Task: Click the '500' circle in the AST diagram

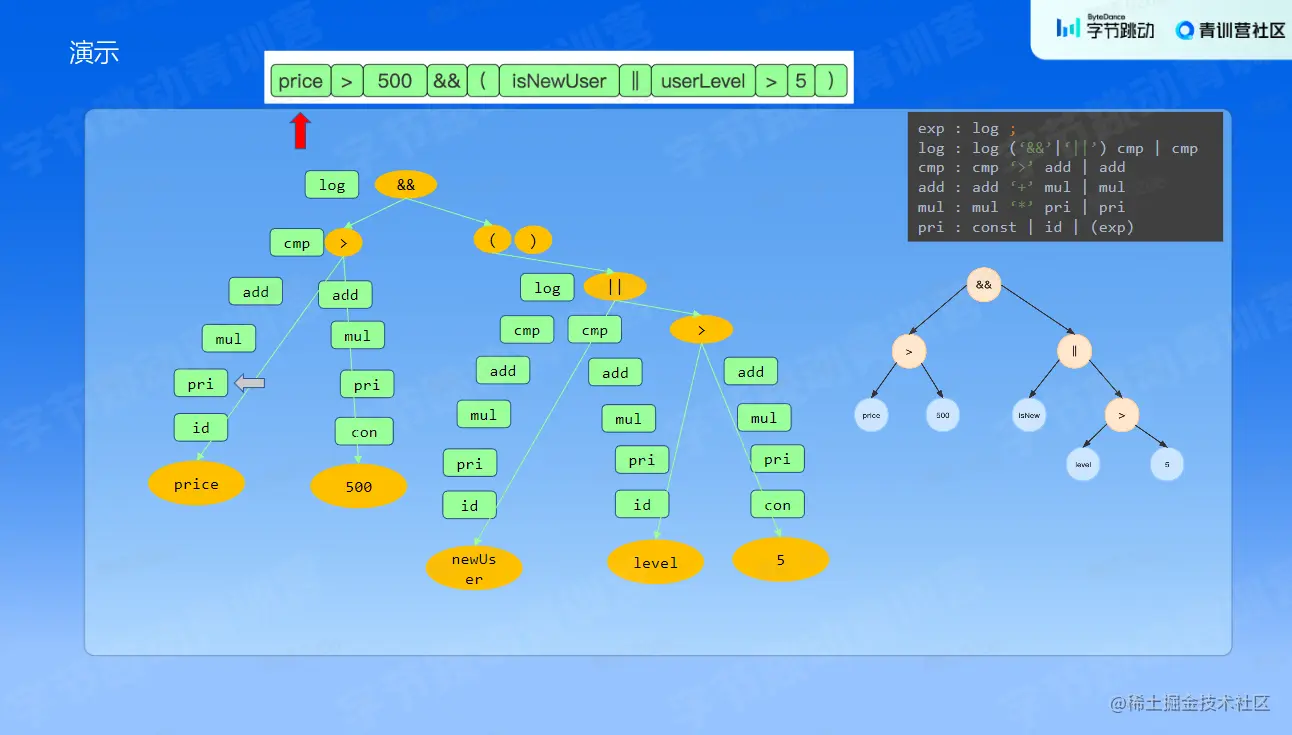Action: click(943, 415)
